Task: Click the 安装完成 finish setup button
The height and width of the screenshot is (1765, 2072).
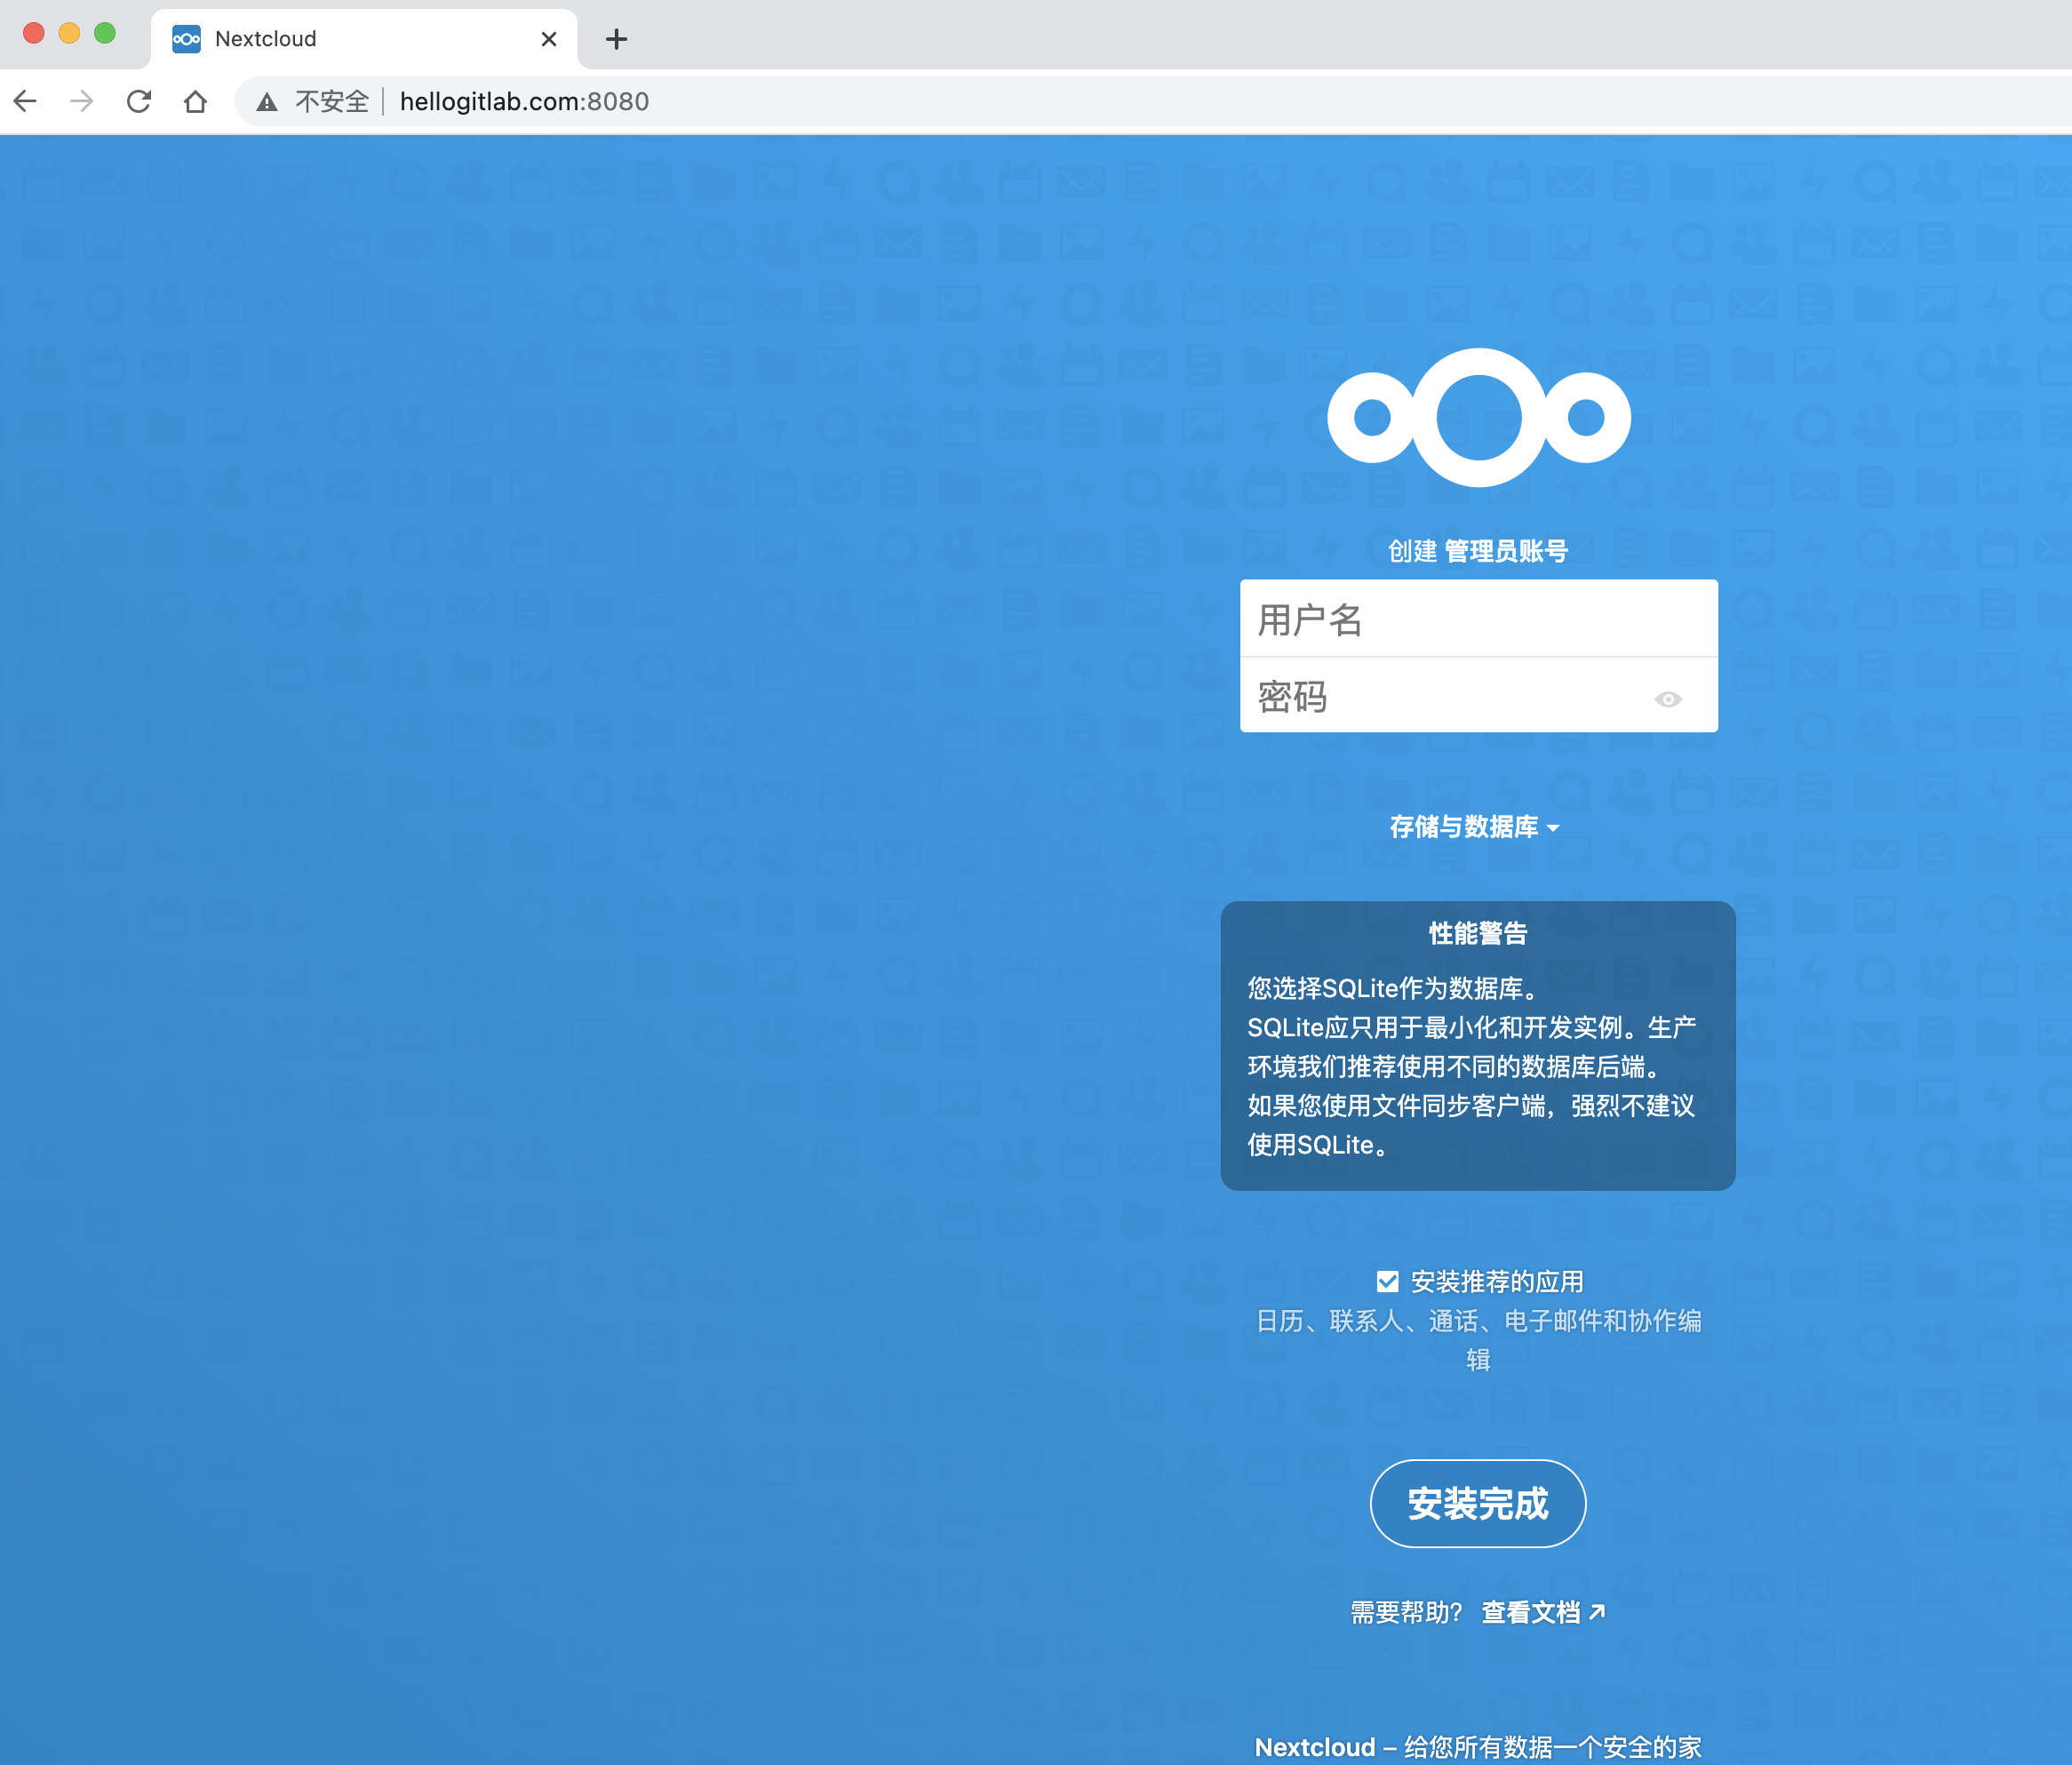Action: [x=1478, y=1504]
